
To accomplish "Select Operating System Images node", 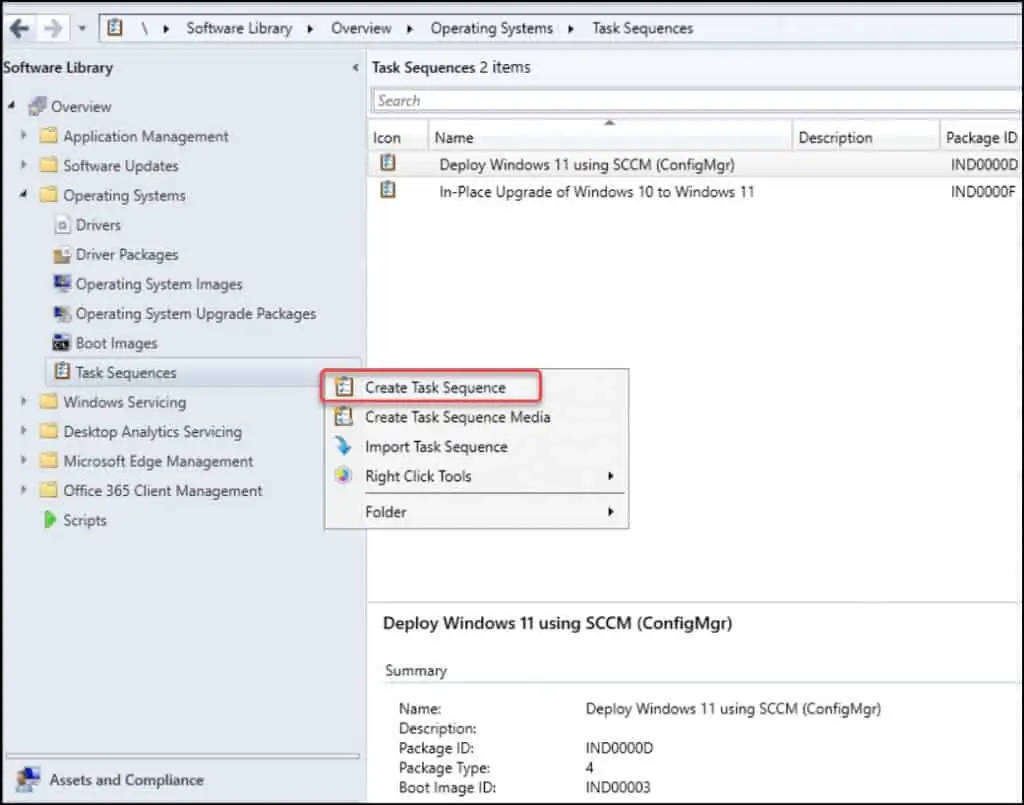I will [159, 284].
